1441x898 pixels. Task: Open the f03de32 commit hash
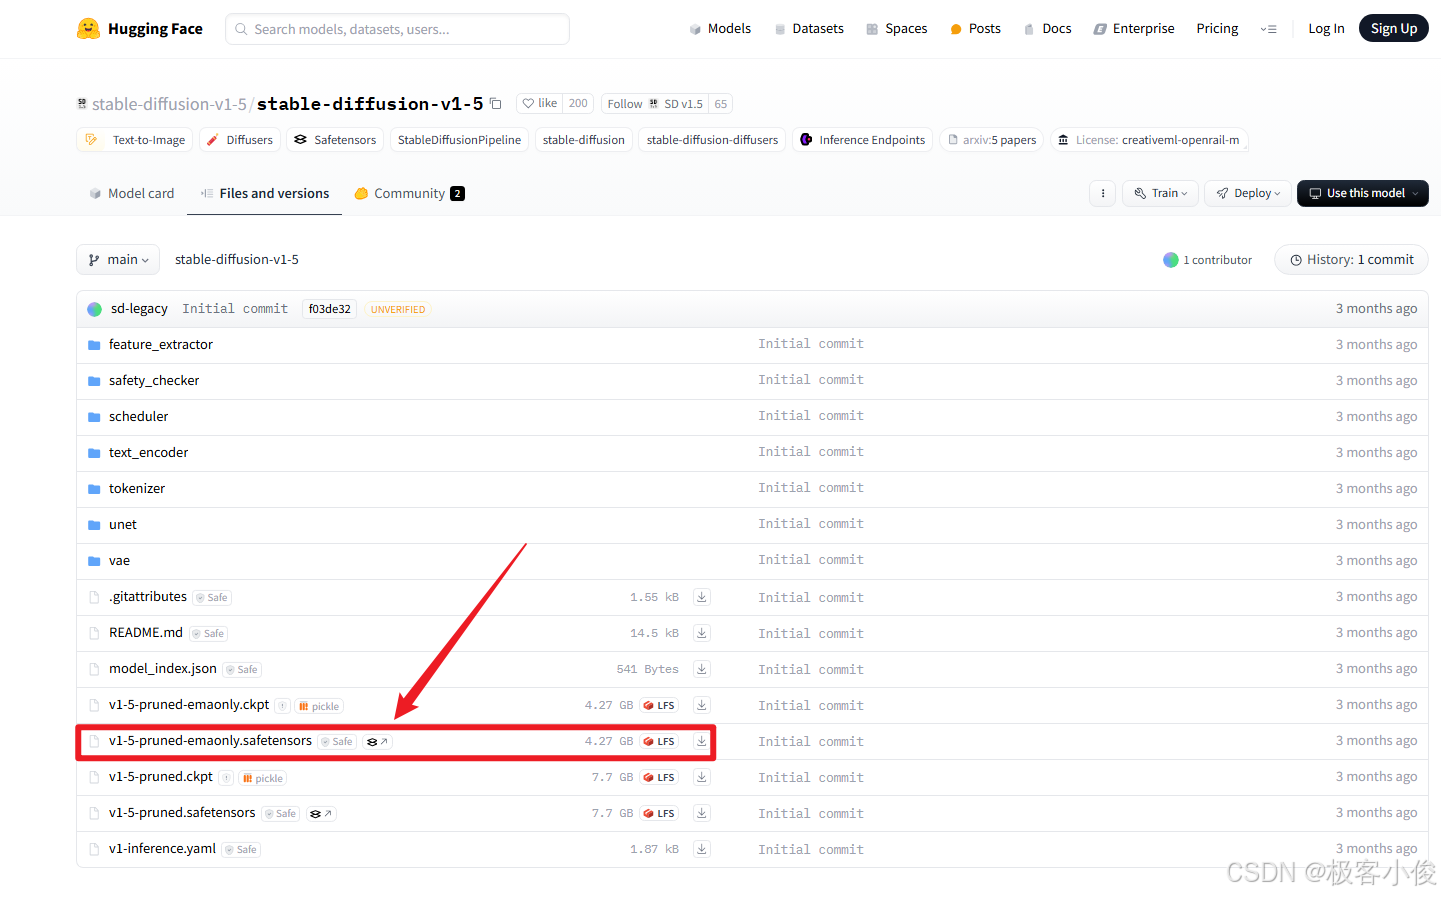coord(329,310)
